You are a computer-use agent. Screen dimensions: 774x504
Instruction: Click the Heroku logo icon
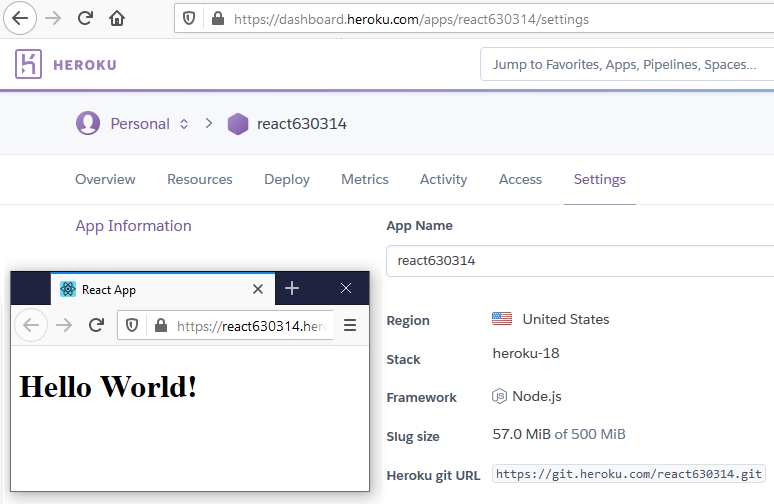coord(29,64)
